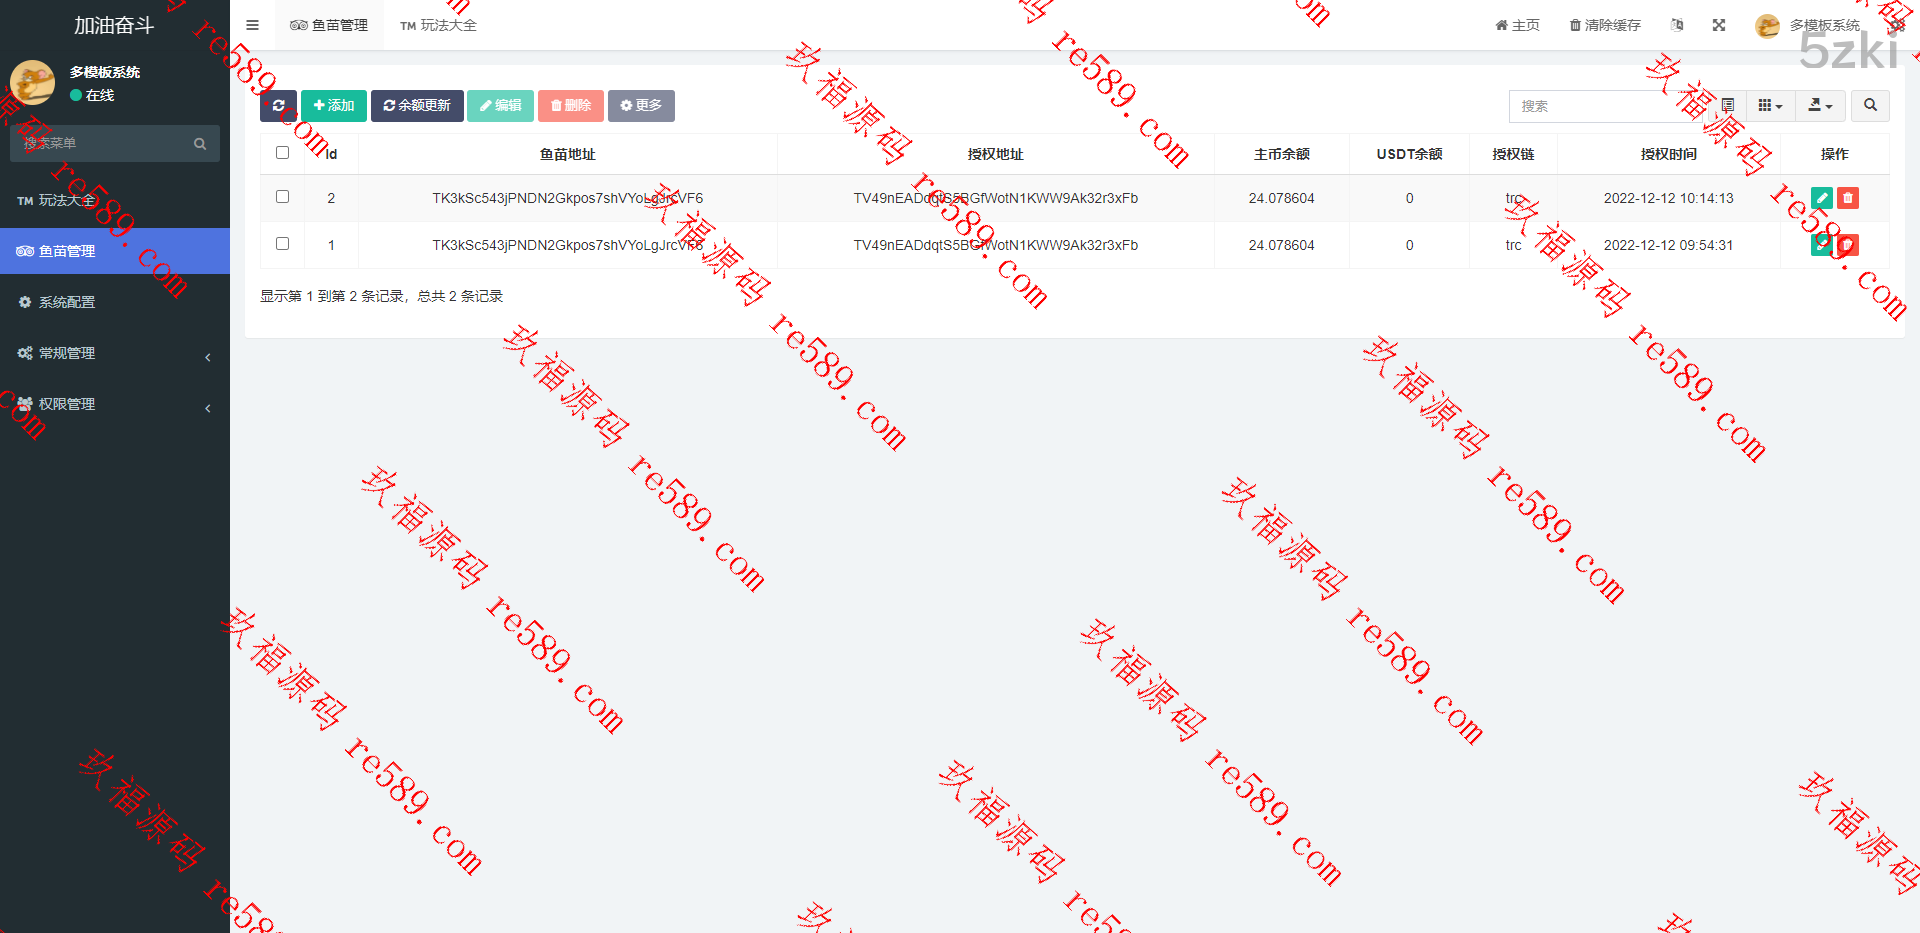1920x933 pixels.
Task: Click the fullscreen expand icon
Action: 1718,25
